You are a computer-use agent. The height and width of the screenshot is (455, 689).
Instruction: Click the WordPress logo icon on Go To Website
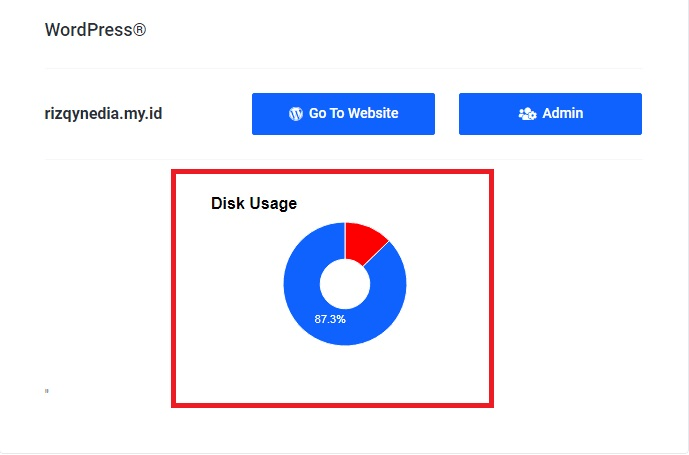(295, 114)
